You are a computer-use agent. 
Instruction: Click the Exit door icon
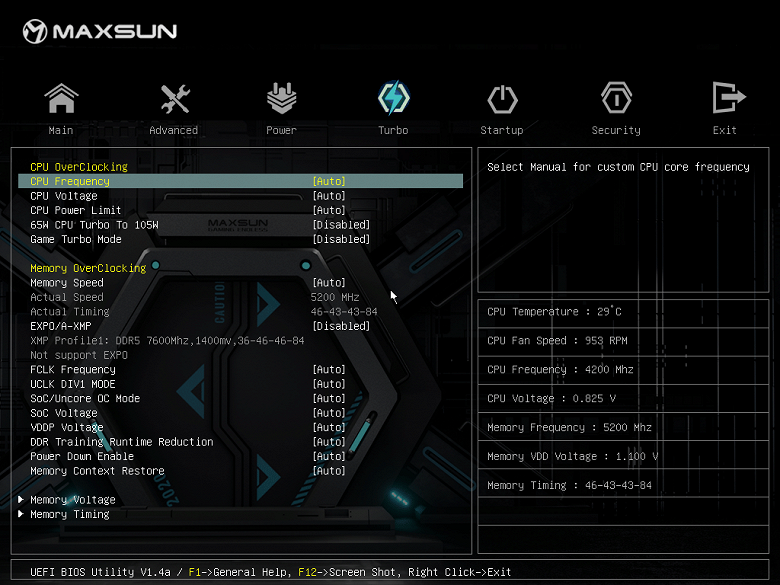click(x=725, y=98)
